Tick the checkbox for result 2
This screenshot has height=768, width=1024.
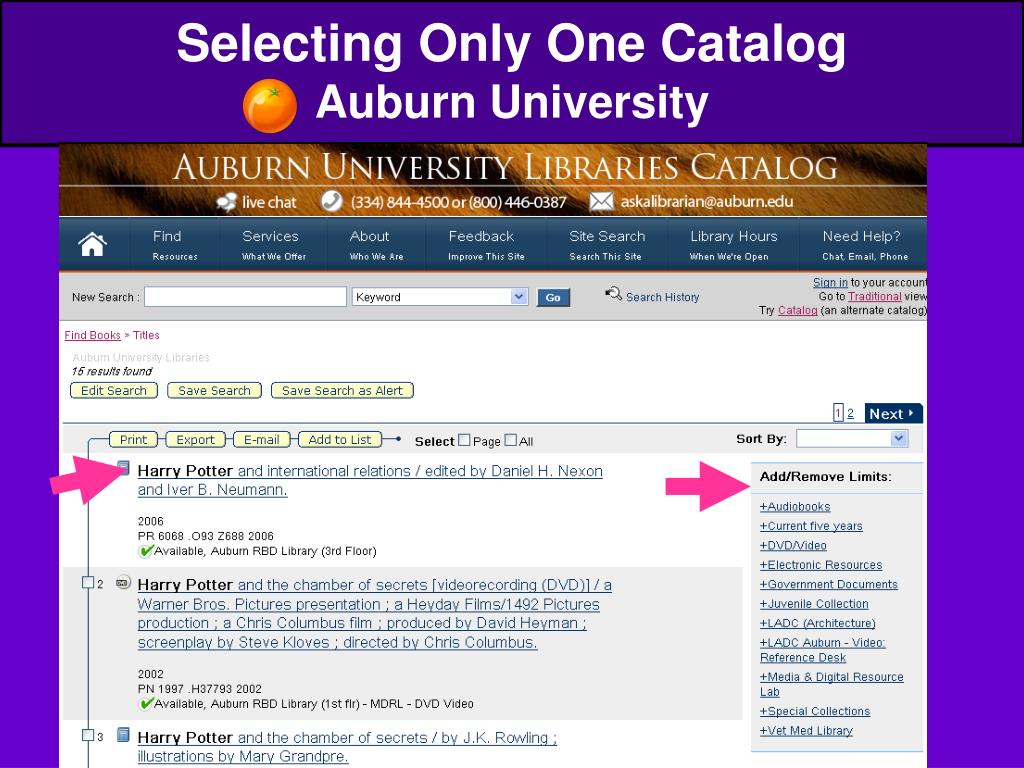pyautogui.click(x=88, y=582)
